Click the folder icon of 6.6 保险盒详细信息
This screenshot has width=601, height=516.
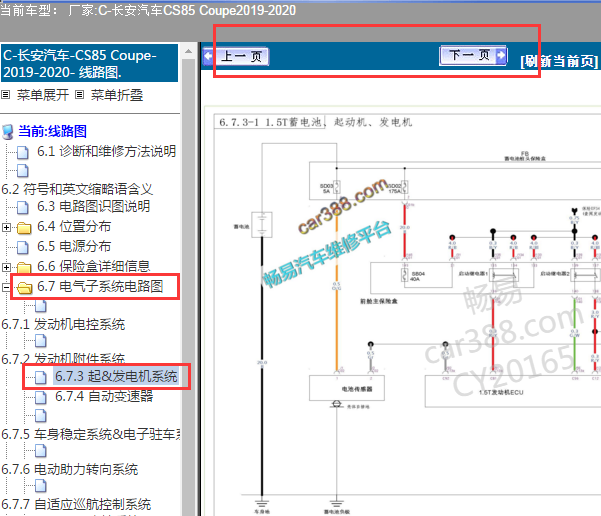coord(24,267)
